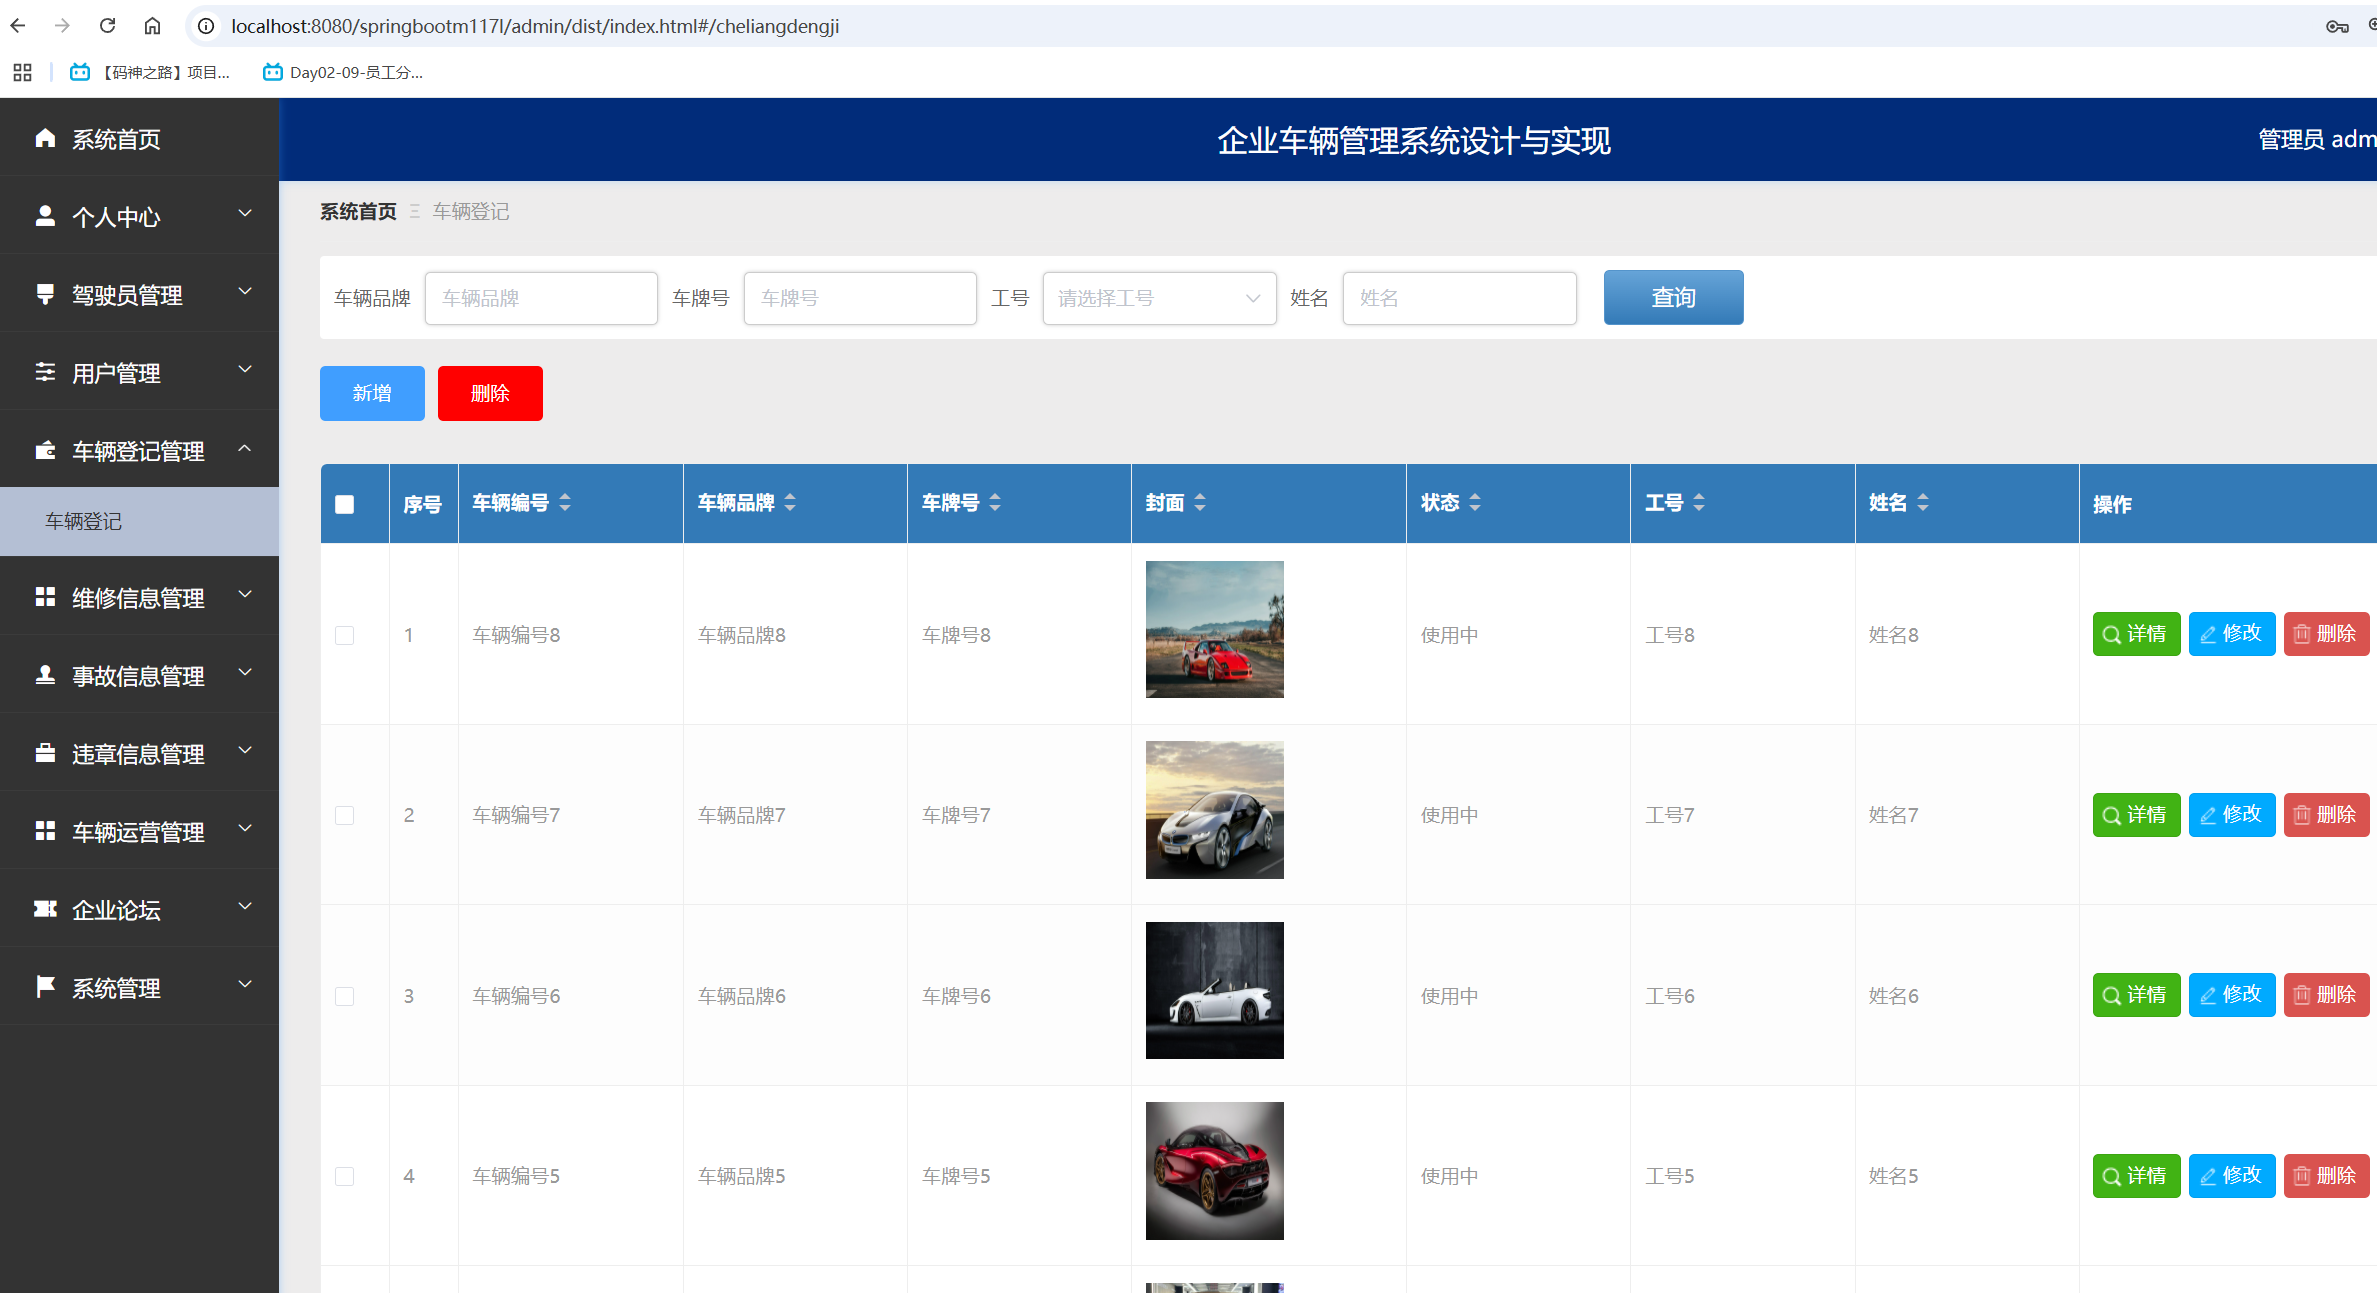2377x1293 pixels.
Task: Sort by 状态 column arrows
Action: pos(1475,503)
